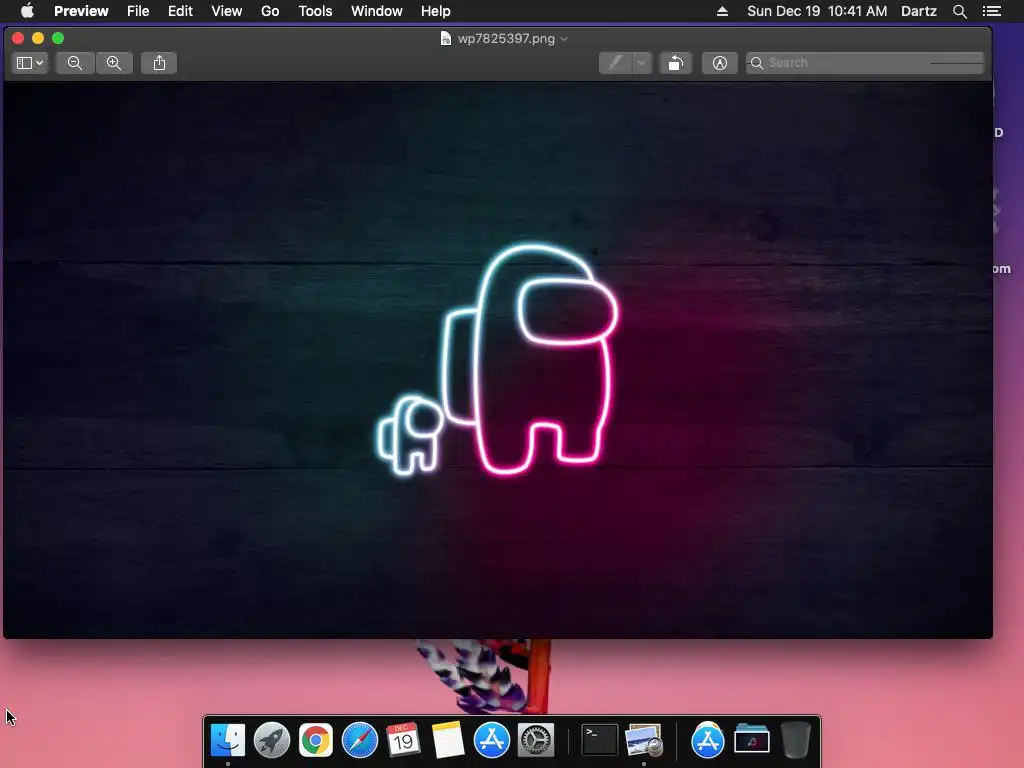Click the neon crewmate image in Preview
Viewport: 1024px width, 768px height.
[498, 360]
